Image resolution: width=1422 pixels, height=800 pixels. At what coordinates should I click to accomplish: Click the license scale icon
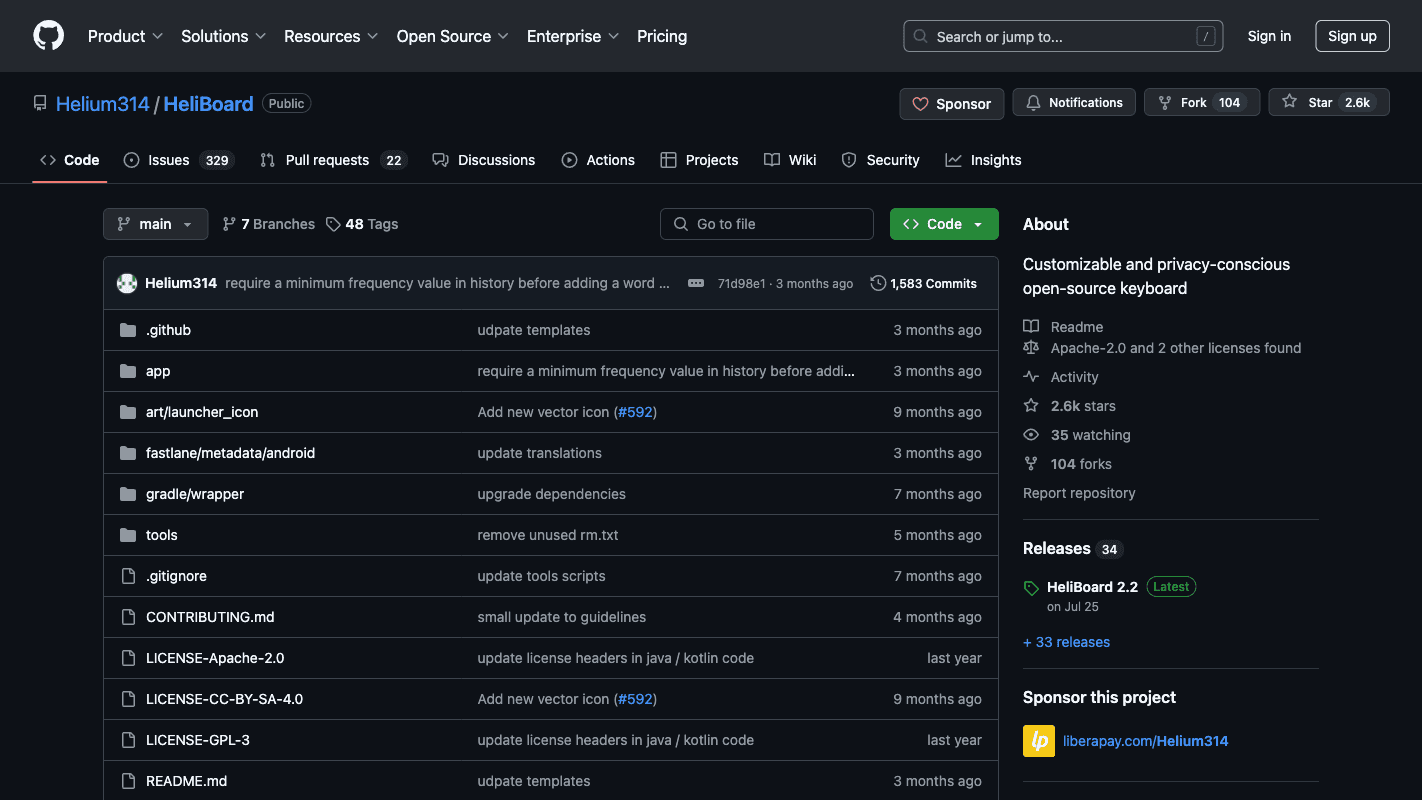[x=1031, y=348]
